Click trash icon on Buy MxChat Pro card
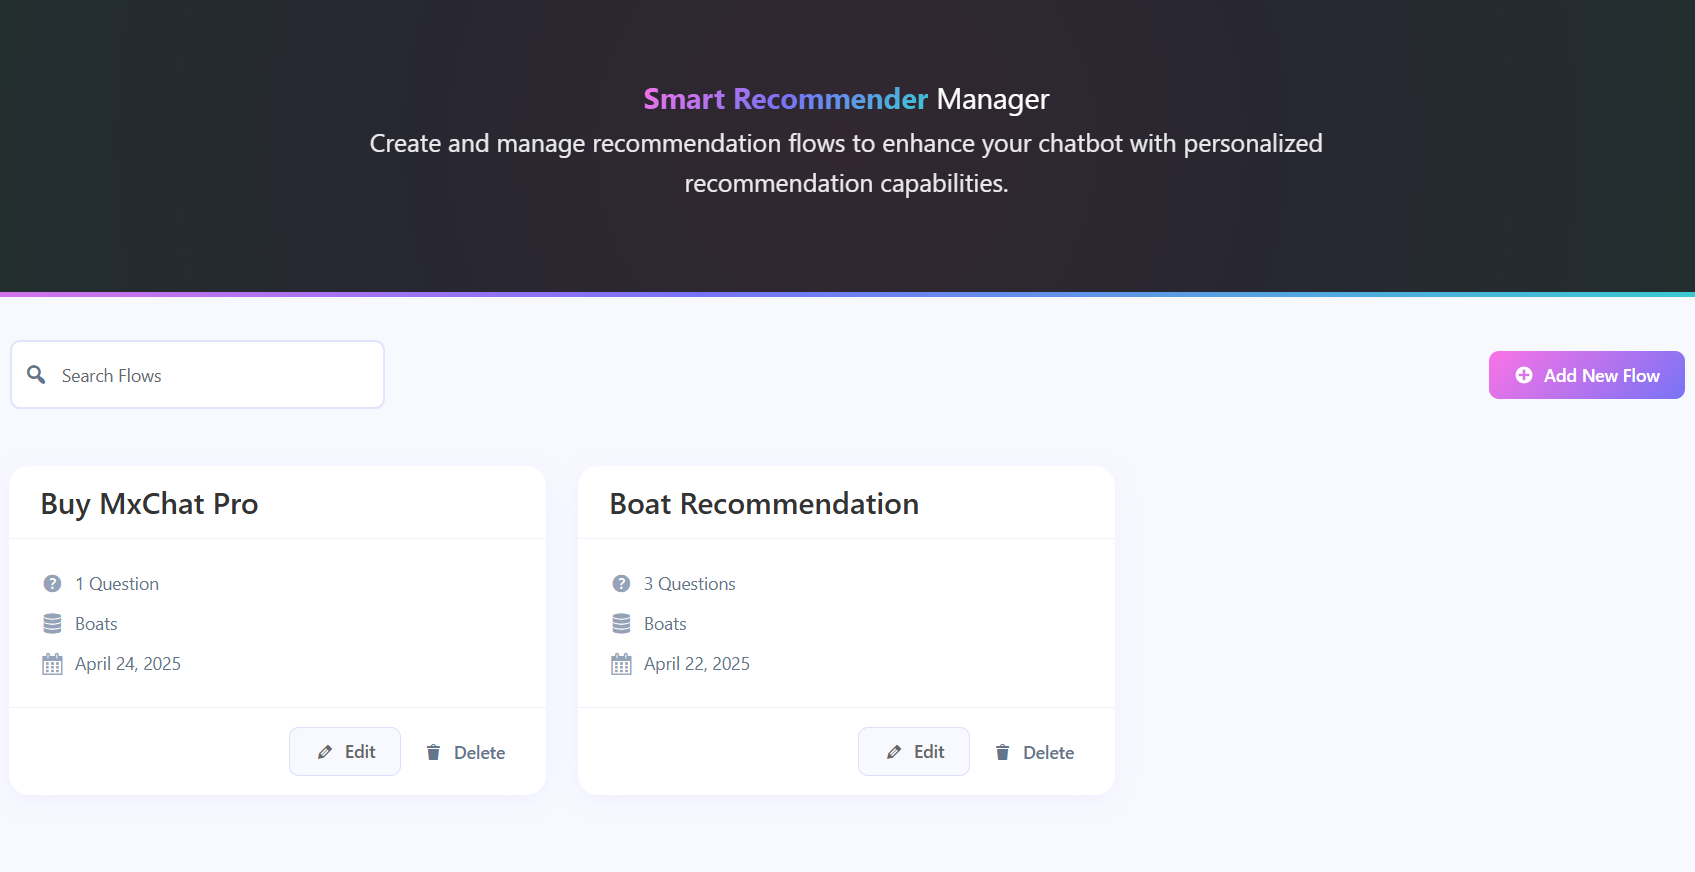This screenshot has width=1695, height=872. tap(433, 752)
